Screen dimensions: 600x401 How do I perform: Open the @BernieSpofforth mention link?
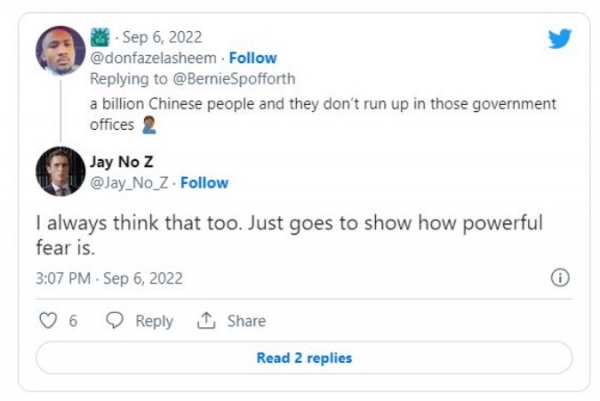coord(235,78)
